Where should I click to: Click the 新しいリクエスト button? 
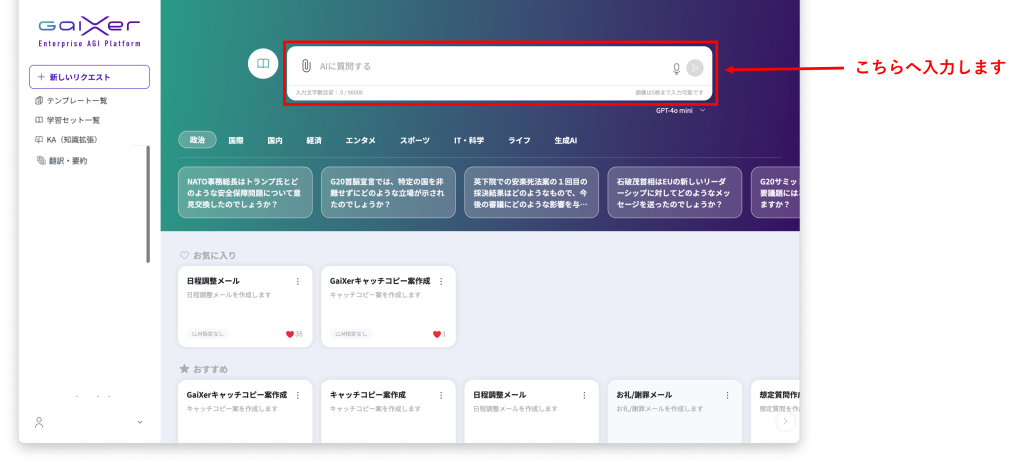click(x=89, y=77)
